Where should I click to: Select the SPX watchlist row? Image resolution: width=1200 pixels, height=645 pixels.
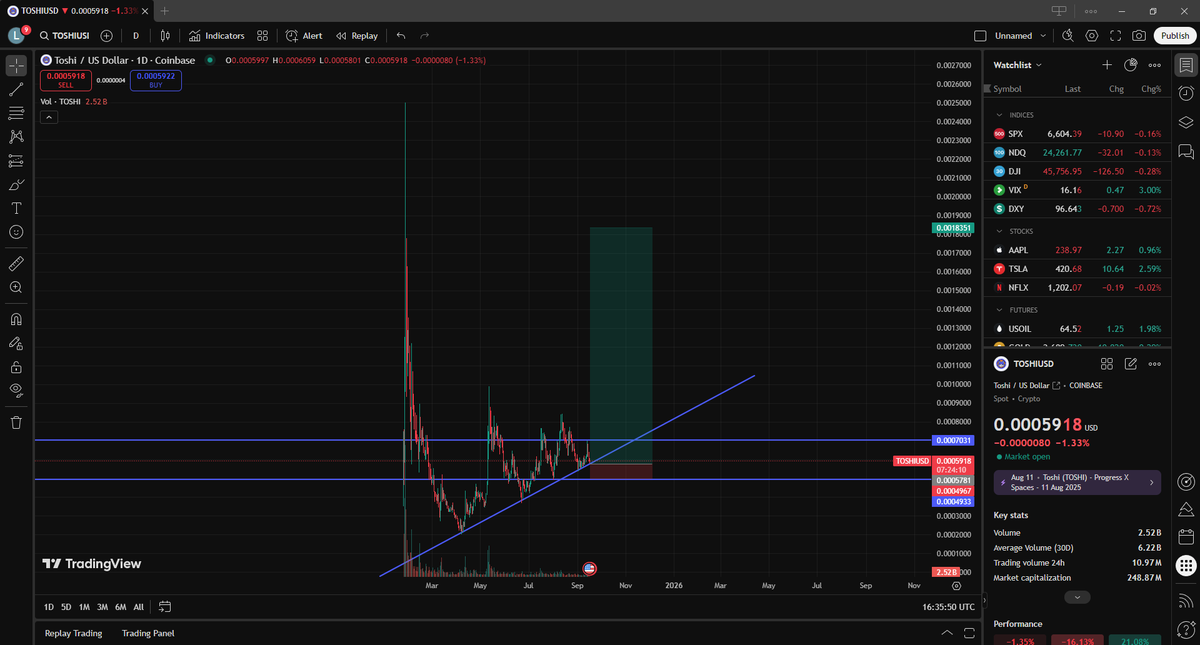(x=1078, y=133)
